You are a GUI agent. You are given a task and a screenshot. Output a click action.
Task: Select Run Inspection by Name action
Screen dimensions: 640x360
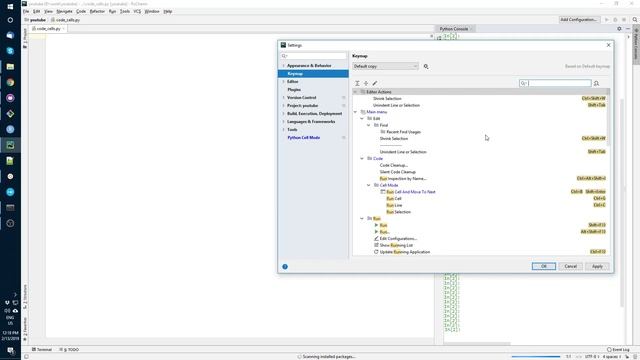(481, 178)
